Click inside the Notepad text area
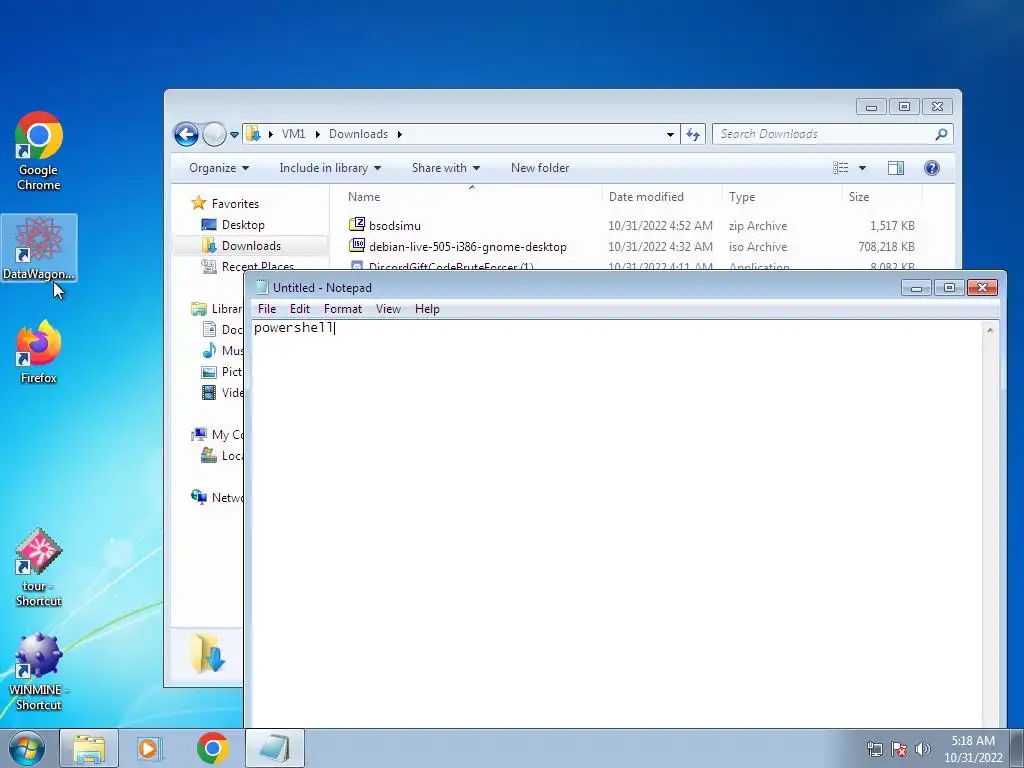This screenshot has height=768, width=1024. 617,522
